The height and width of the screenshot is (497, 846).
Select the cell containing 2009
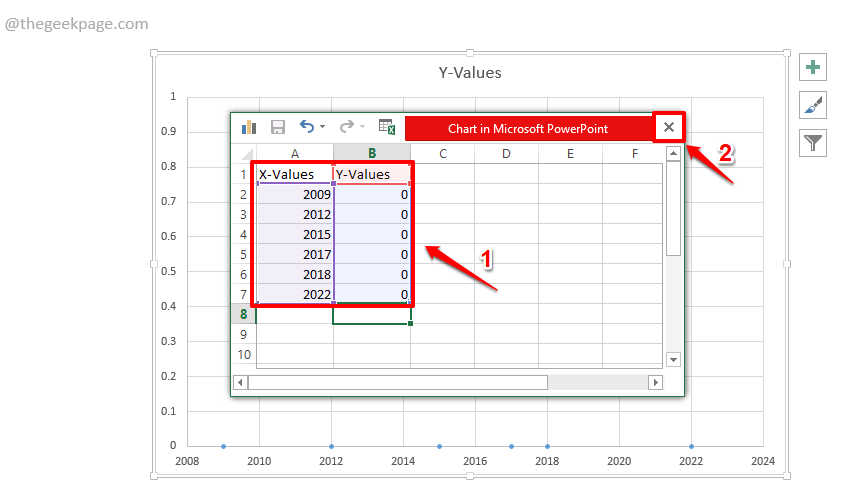click(295, 194)
